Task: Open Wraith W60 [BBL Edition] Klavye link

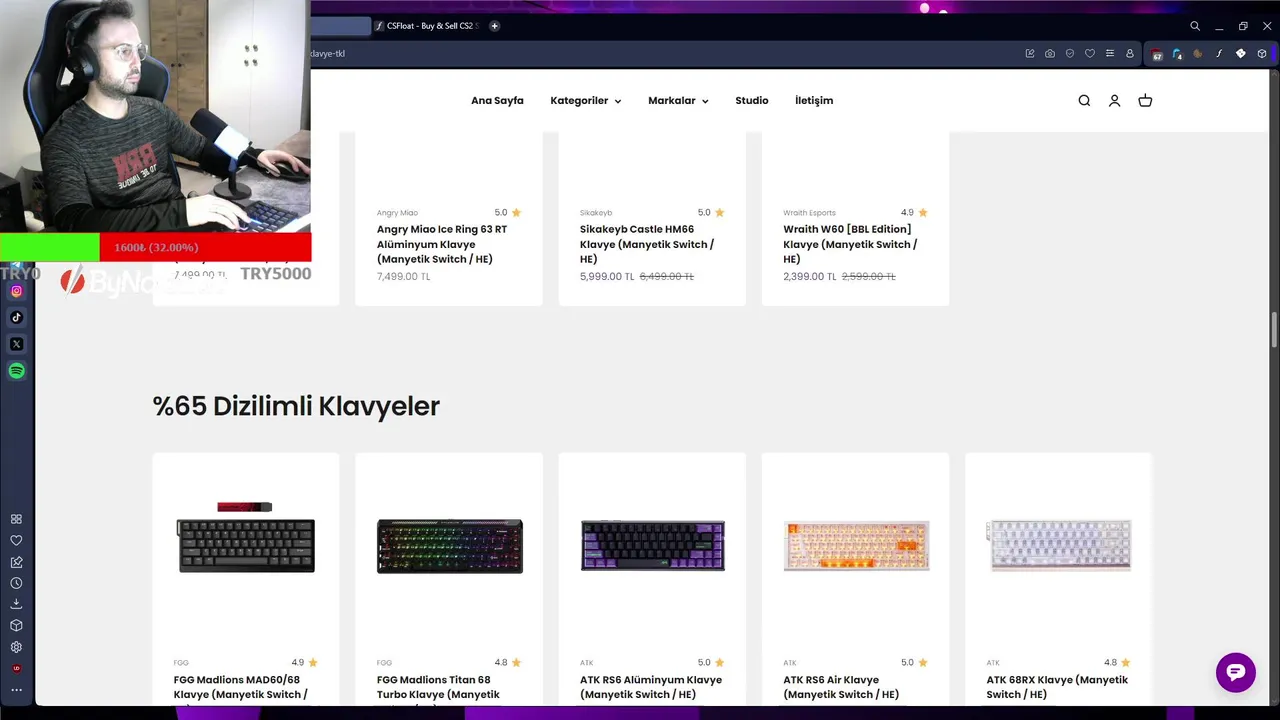Action: pyautogui.click(x=850, y=244)
